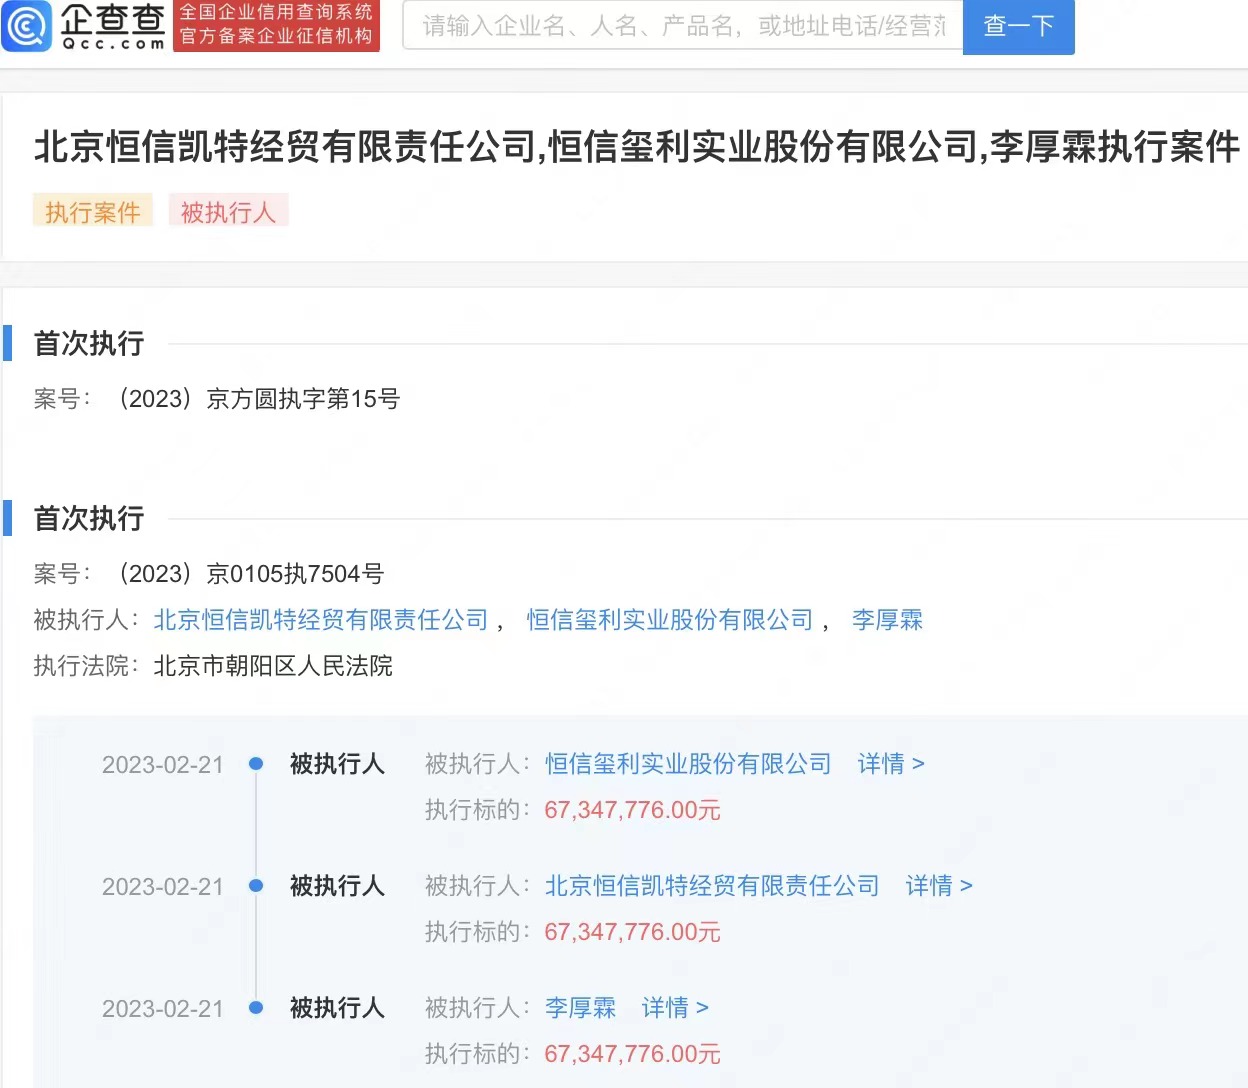The width and height of the screenshot is (1248, 1088).
Task: Open 恒信玺利实业股份有限公司 link in 被执行人 row
Action: tap(670, 620)
